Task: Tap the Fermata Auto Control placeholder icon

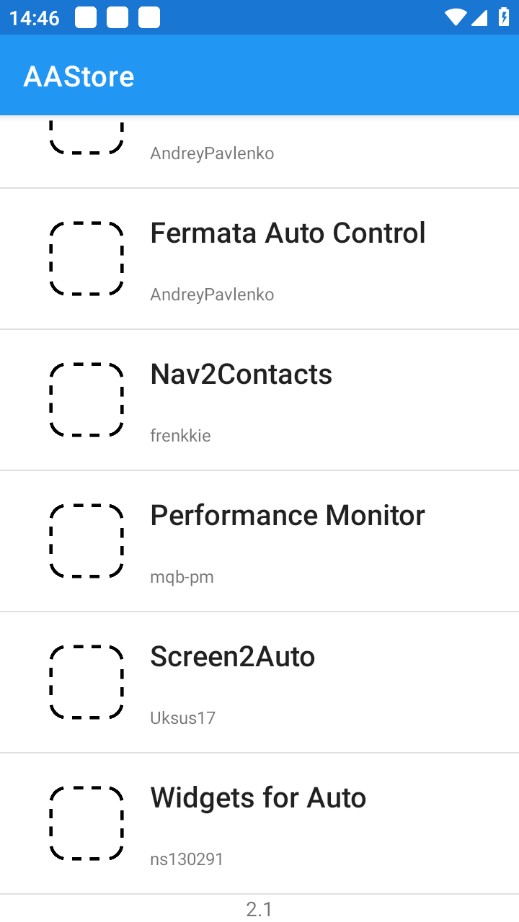Action: tap(86, 258)
